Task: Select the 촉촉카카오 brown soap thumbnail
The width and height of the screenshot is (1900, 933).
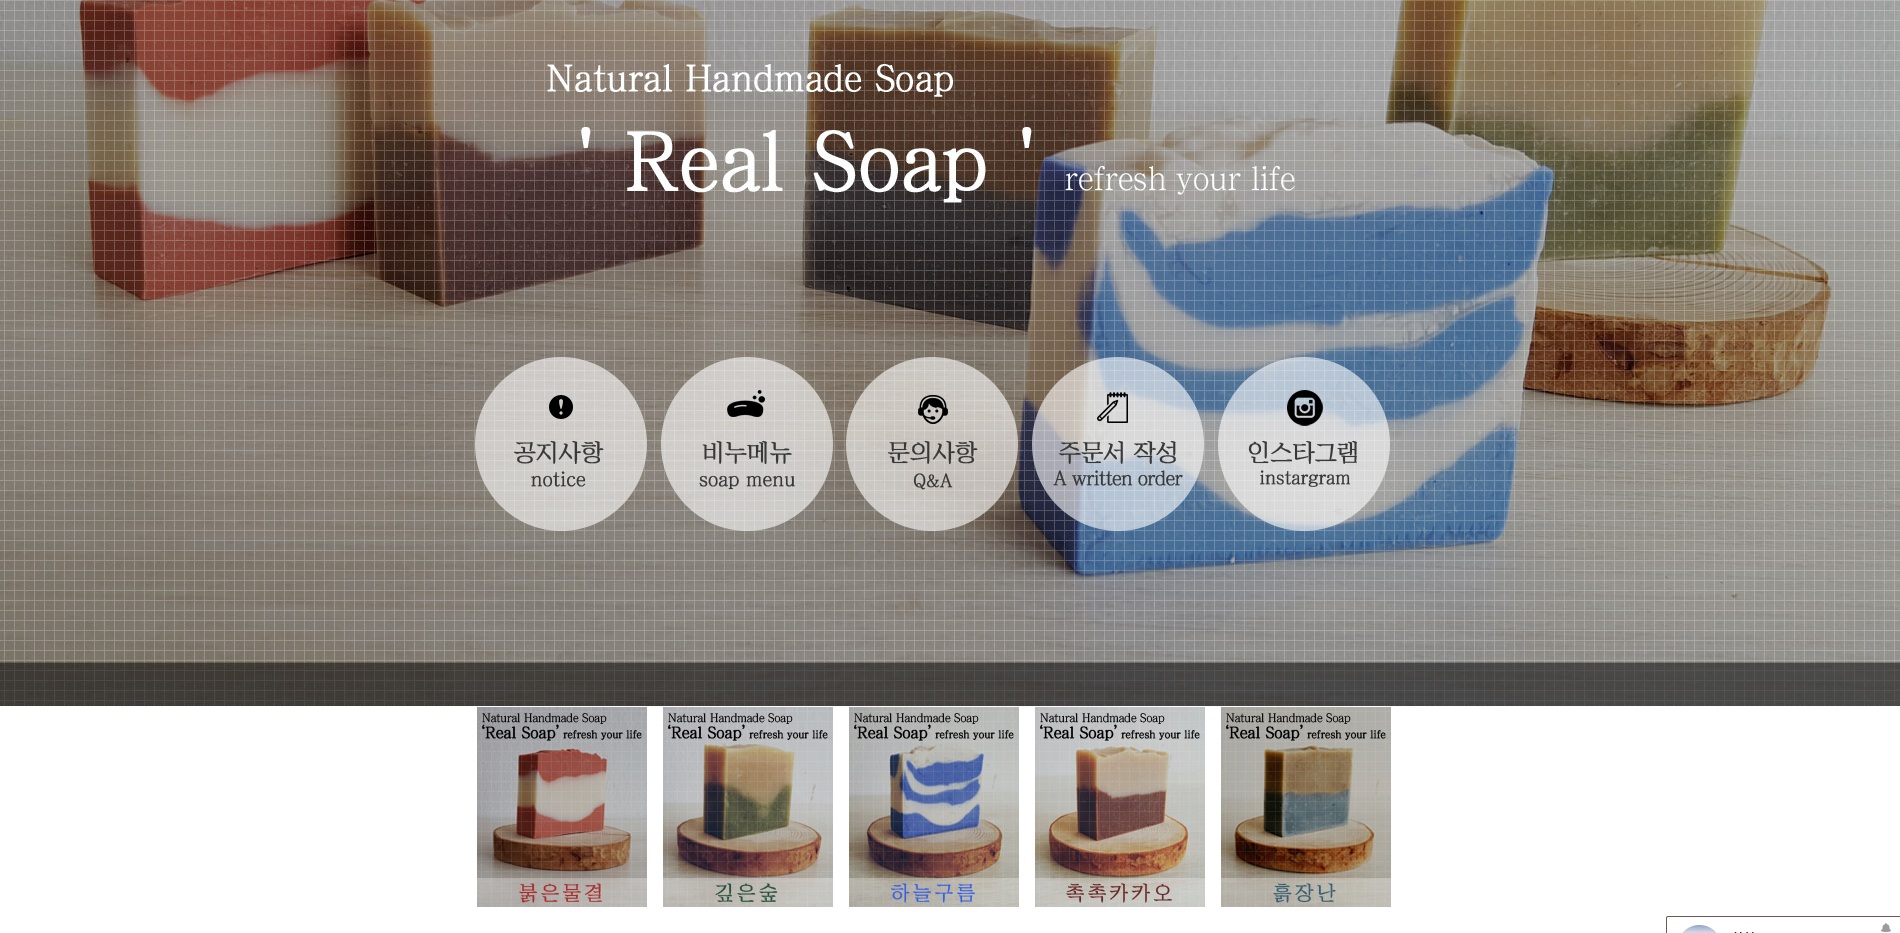Action: coord(1120,807)
